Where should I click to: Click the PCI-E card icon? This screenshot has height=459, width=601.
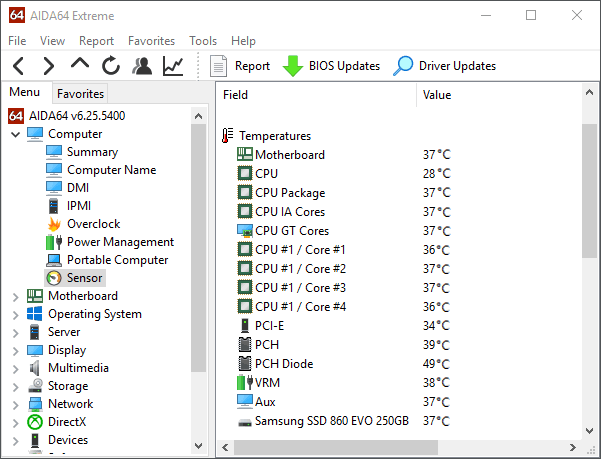pos(245,326)
